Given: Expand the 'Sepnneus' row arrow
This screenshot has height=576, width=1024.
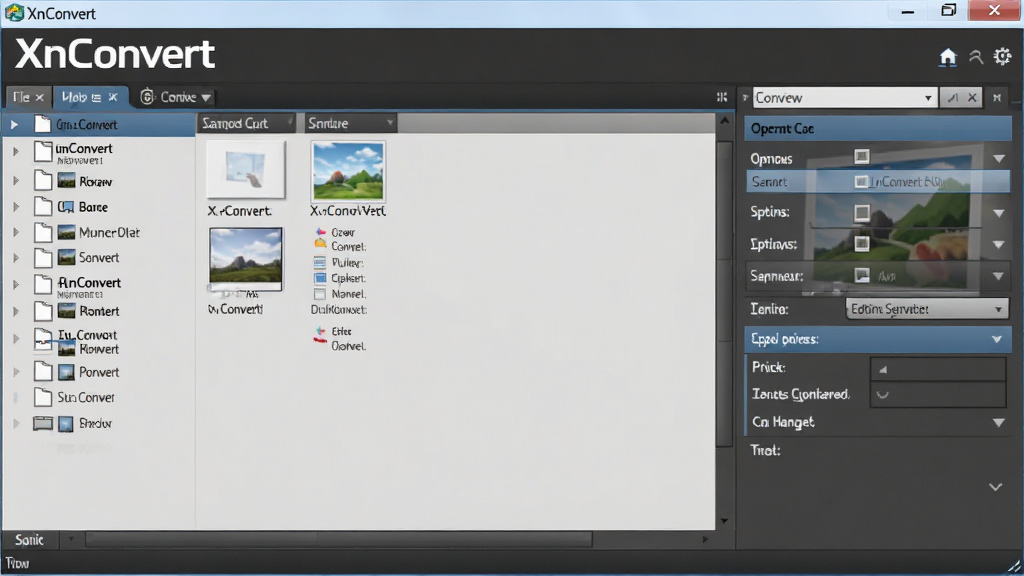Looking at the screenshot, I should pos(999,276).
